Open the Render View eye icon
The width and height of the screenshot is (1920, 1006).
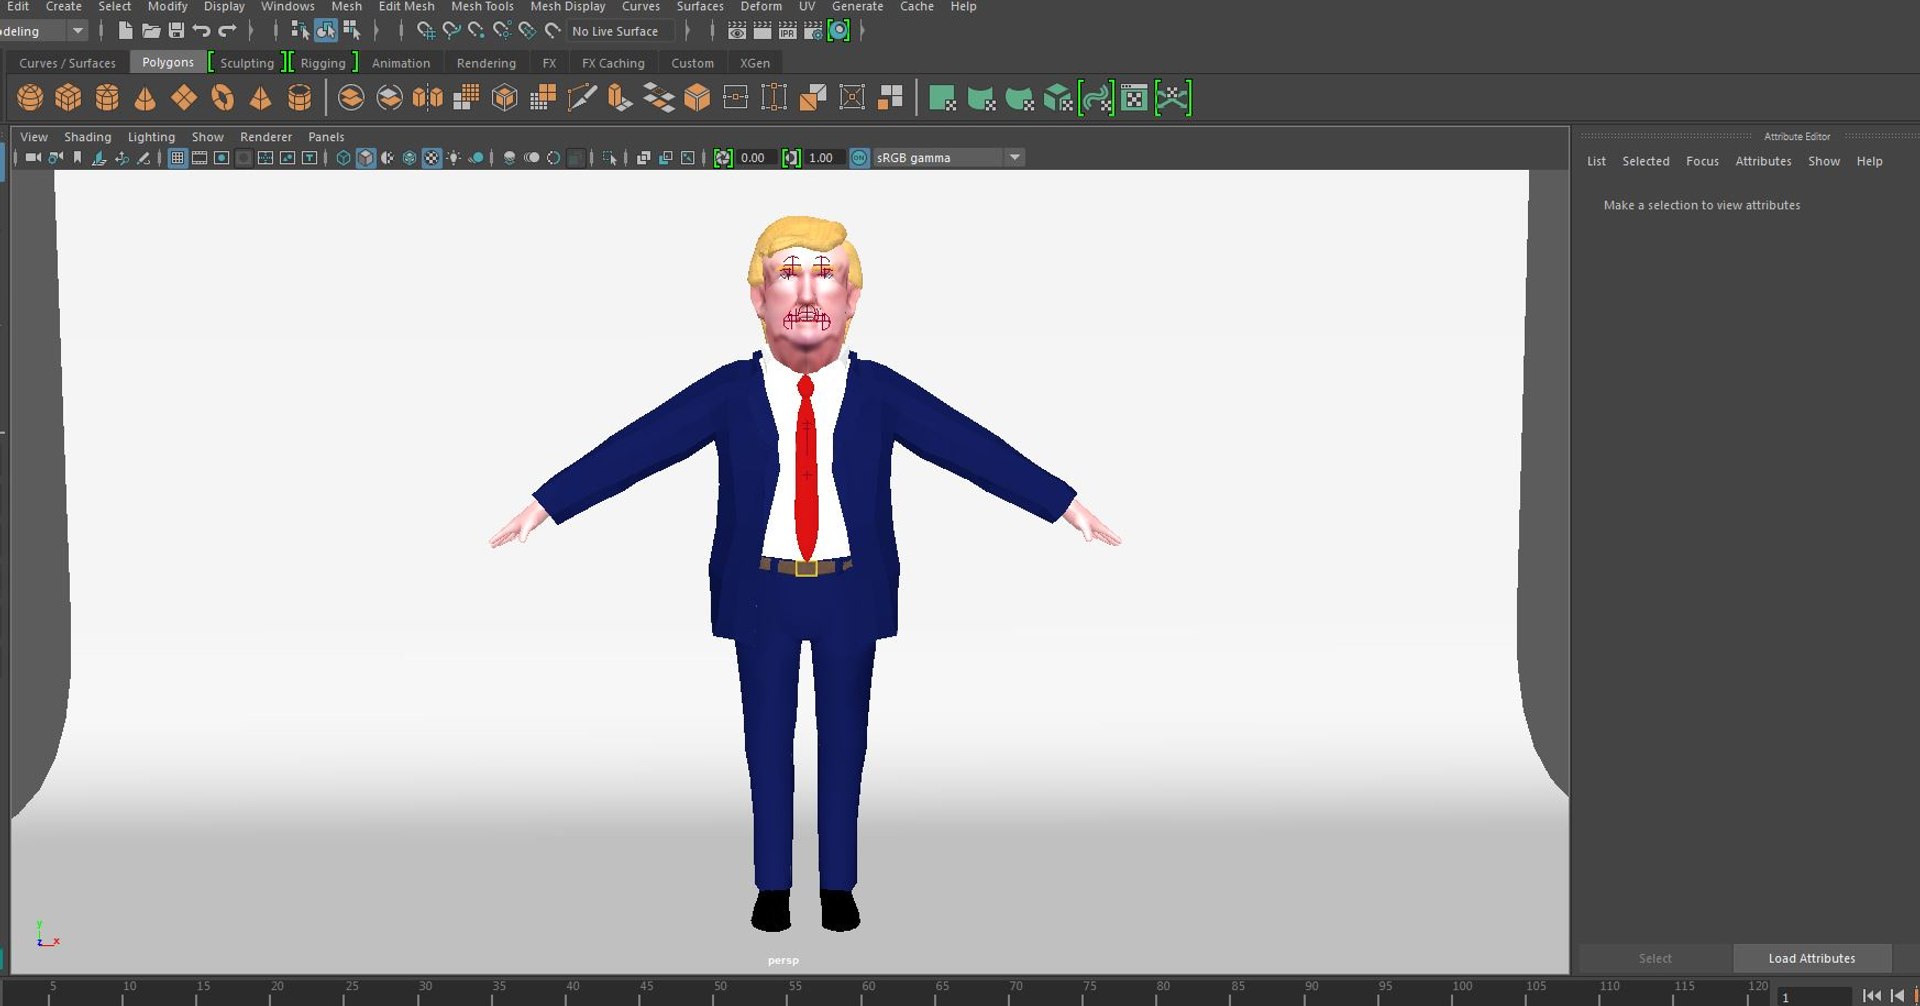tap(737, 31)
